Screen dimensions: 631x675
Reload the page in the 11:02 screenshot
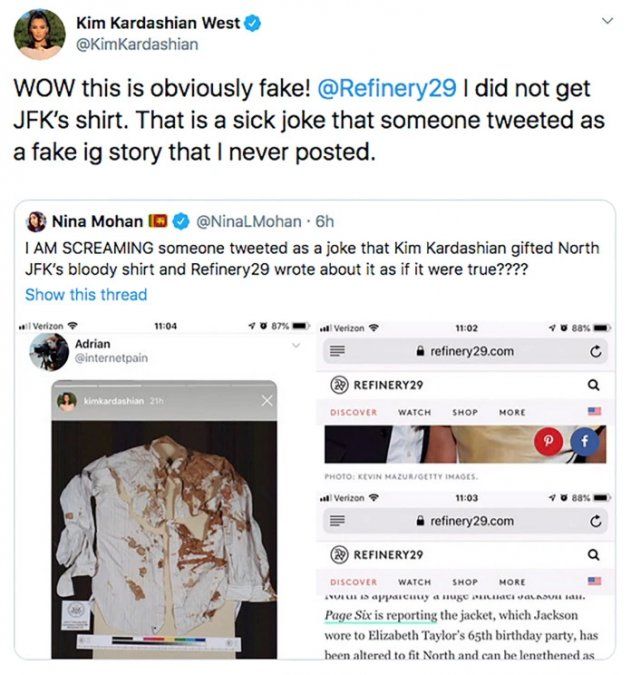coord(595,351)
